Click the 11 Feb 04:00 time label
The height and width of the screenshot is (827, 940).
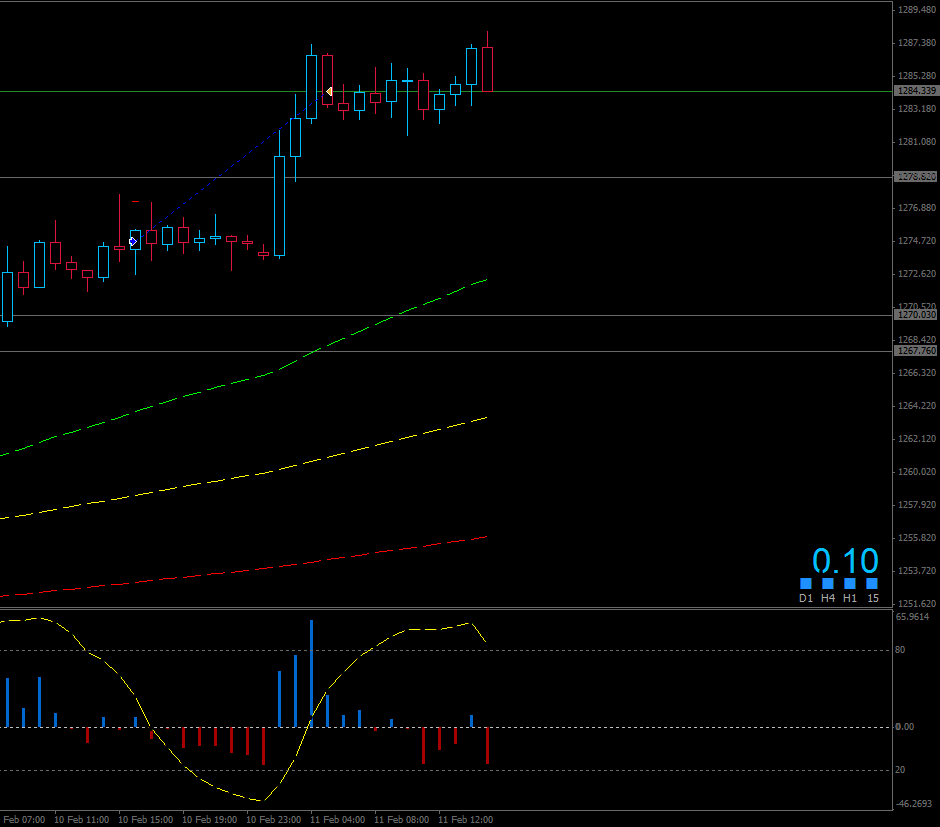[338, 819]
